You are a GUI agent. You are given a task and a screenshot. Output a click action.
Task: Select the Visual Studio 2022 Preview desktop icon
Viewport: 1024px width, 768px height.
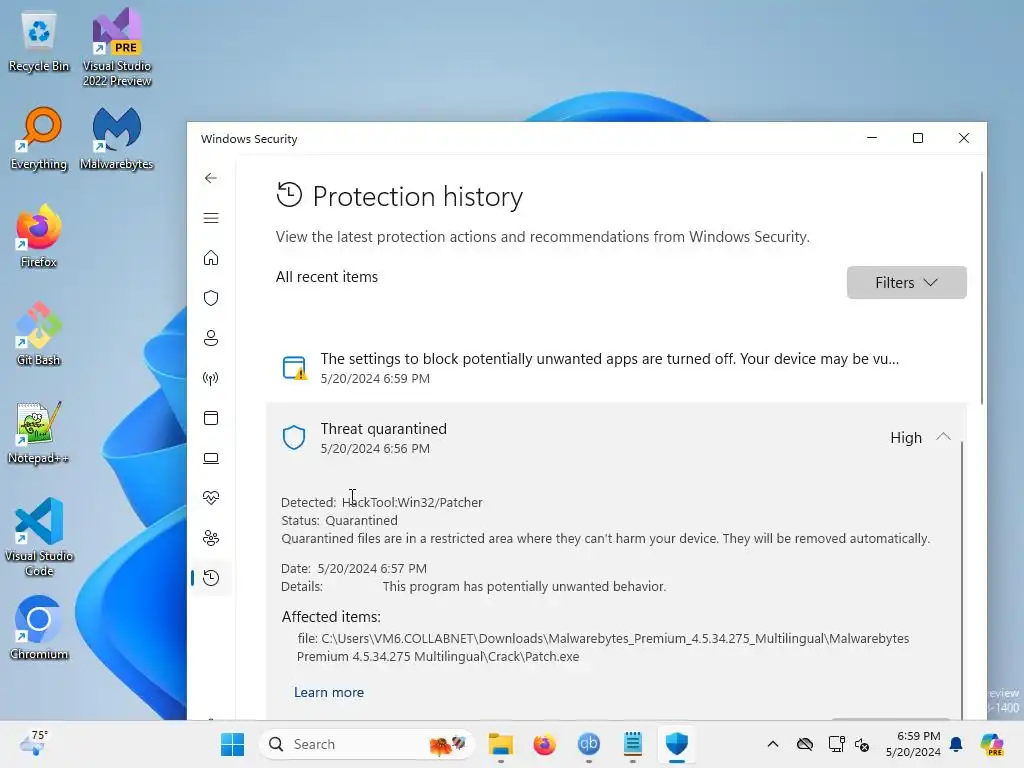(x=117, y=47)
